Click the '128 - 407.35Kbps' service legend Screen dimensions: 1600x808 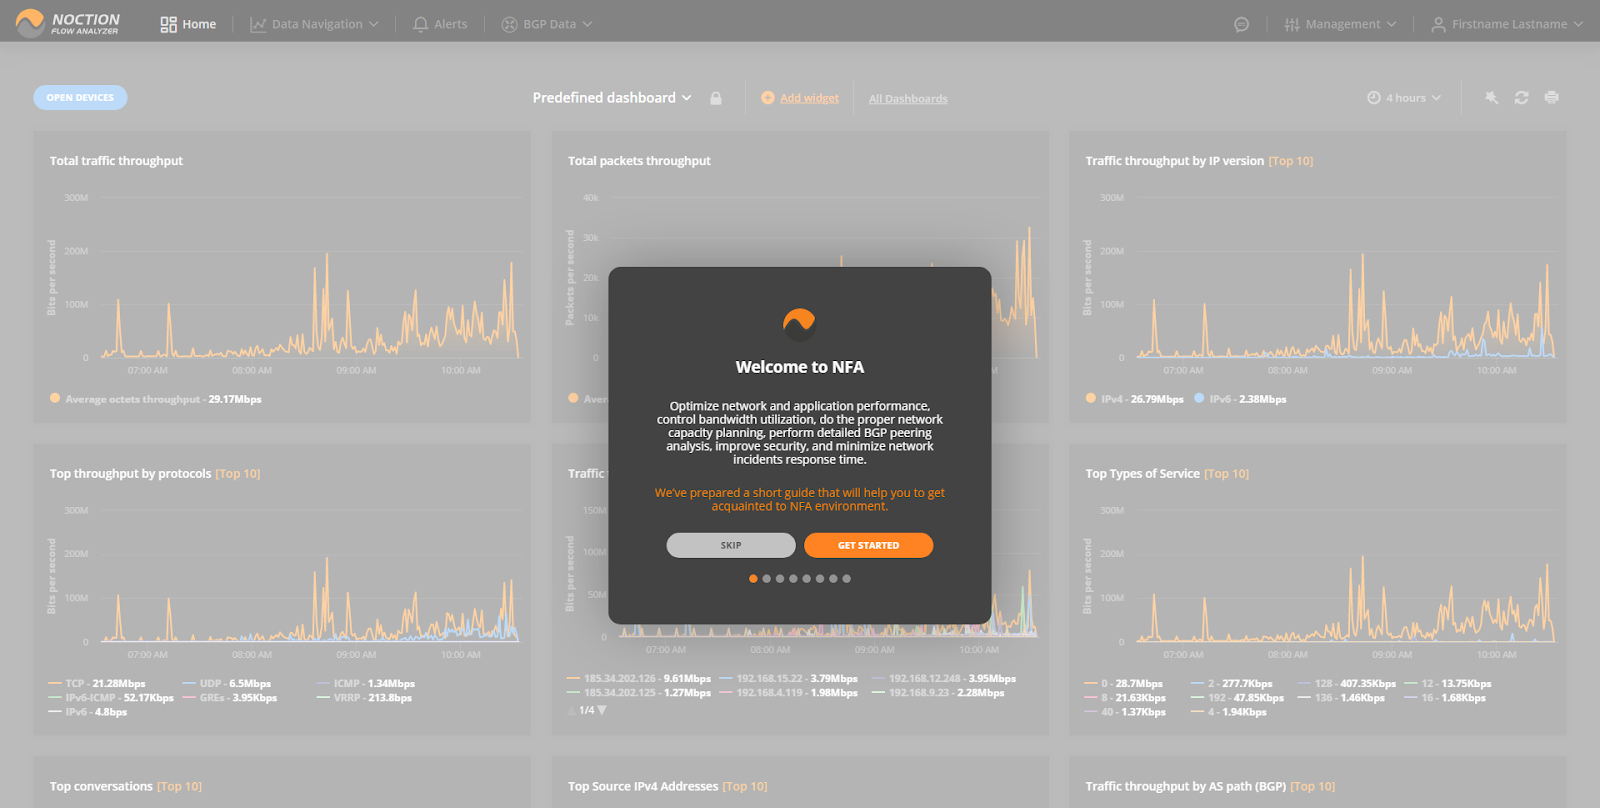pyautogui.click(x=1347, y=684)
